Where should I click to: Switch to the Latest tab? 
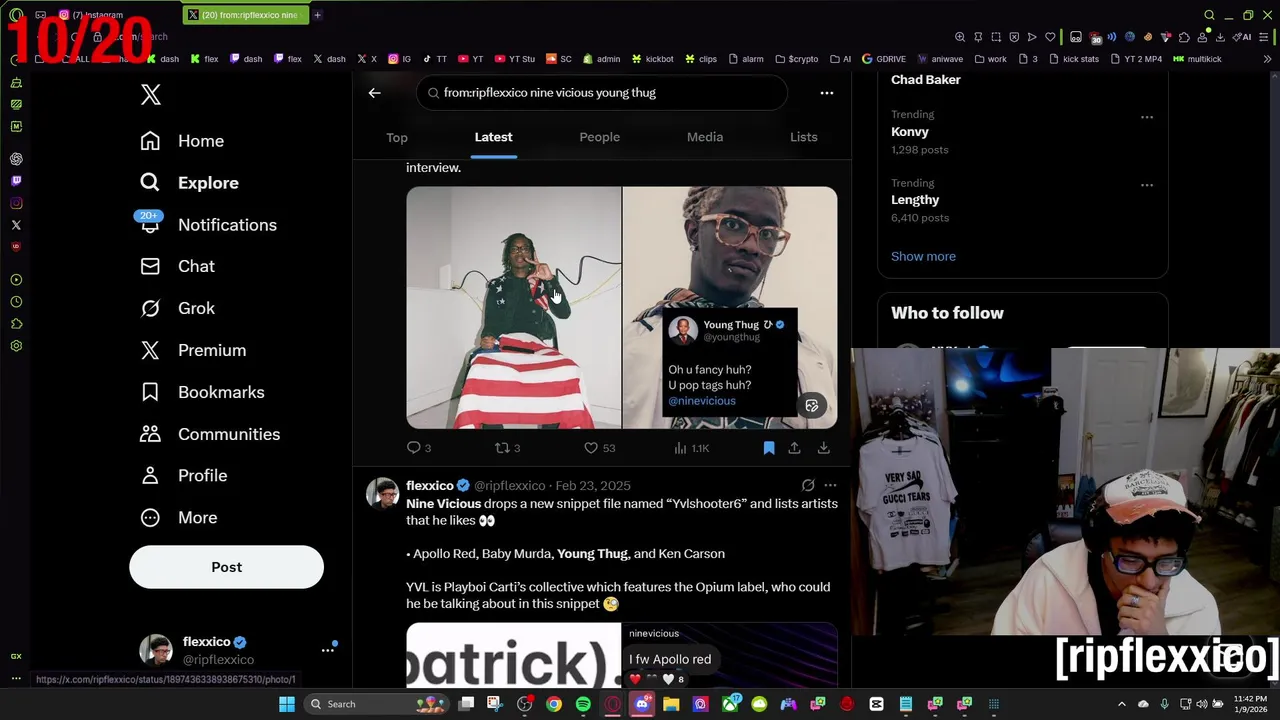coord(493,137)
